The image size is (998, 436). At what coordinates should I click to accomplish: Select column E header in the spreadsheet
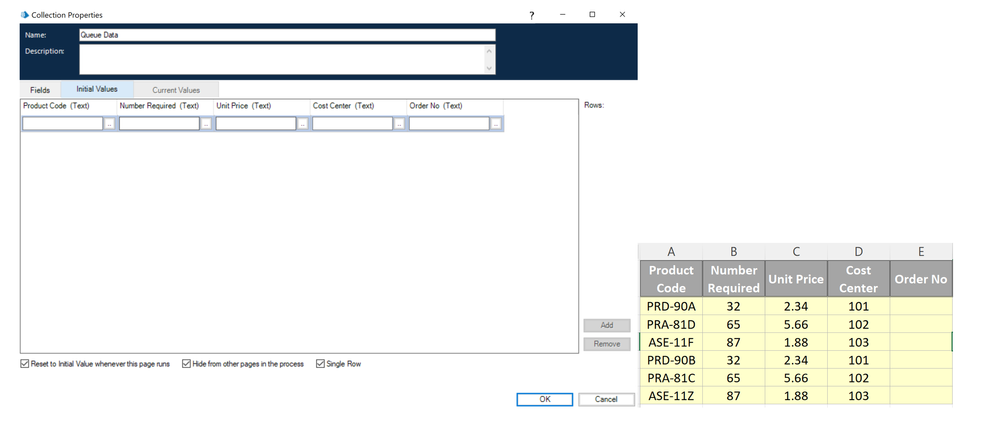pyautogui.click(x=921, y=251)
